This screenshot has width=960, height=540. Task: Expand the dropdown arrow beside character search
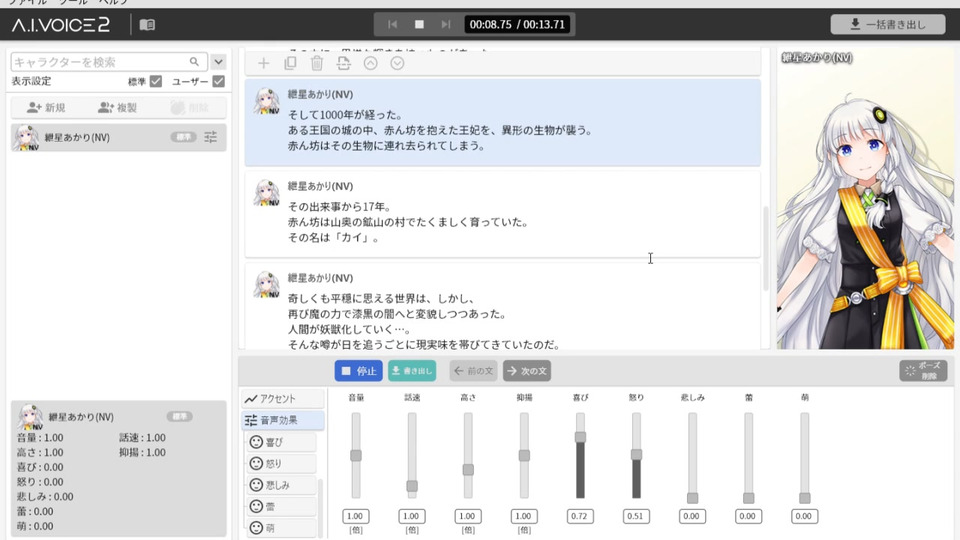(219, 62)
